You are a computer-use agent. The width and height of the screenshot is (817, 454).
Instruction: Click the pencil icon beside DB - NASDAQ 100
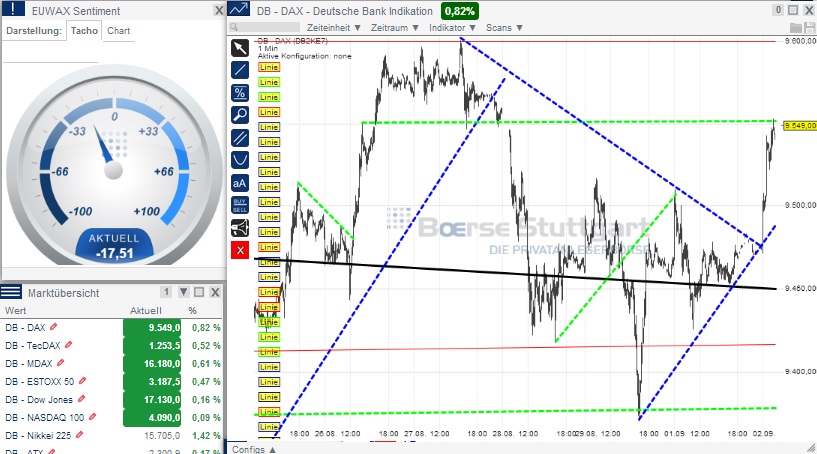coord(92,417)
